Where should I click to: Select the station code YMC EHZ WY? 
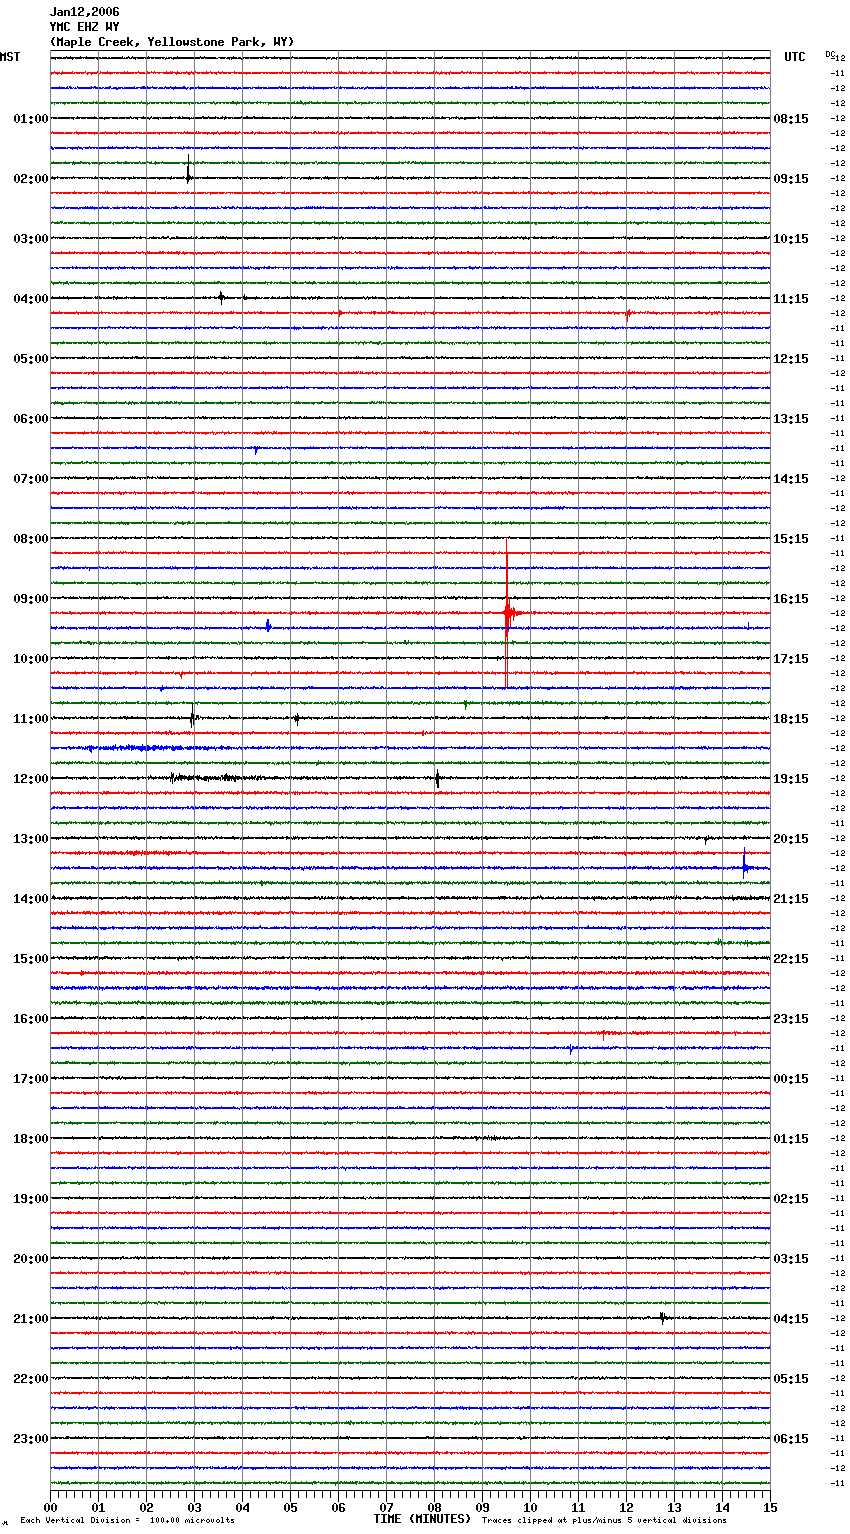pos(84,27)
